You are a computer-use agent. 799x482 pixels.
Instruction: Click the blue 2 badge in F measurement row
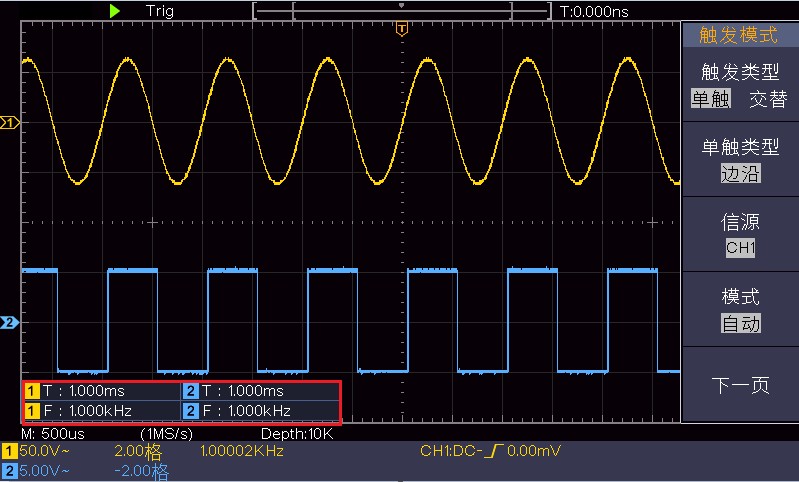[191, 411]
